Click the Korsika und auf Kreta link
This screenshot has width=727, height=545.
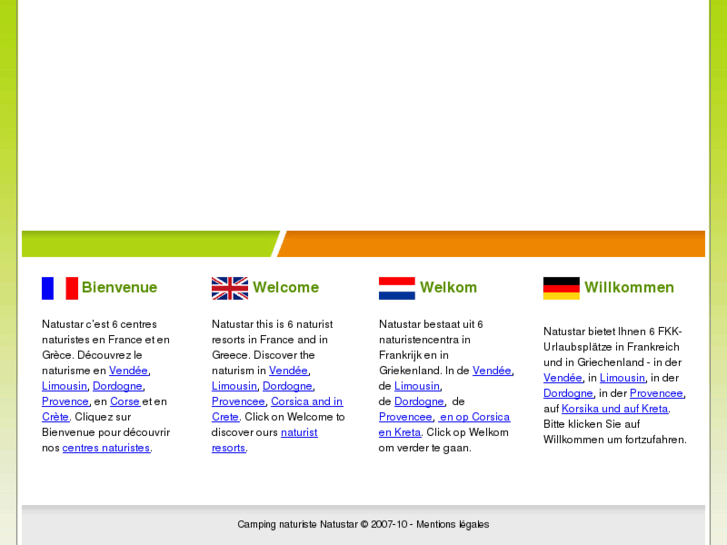[x=615, y=409]
